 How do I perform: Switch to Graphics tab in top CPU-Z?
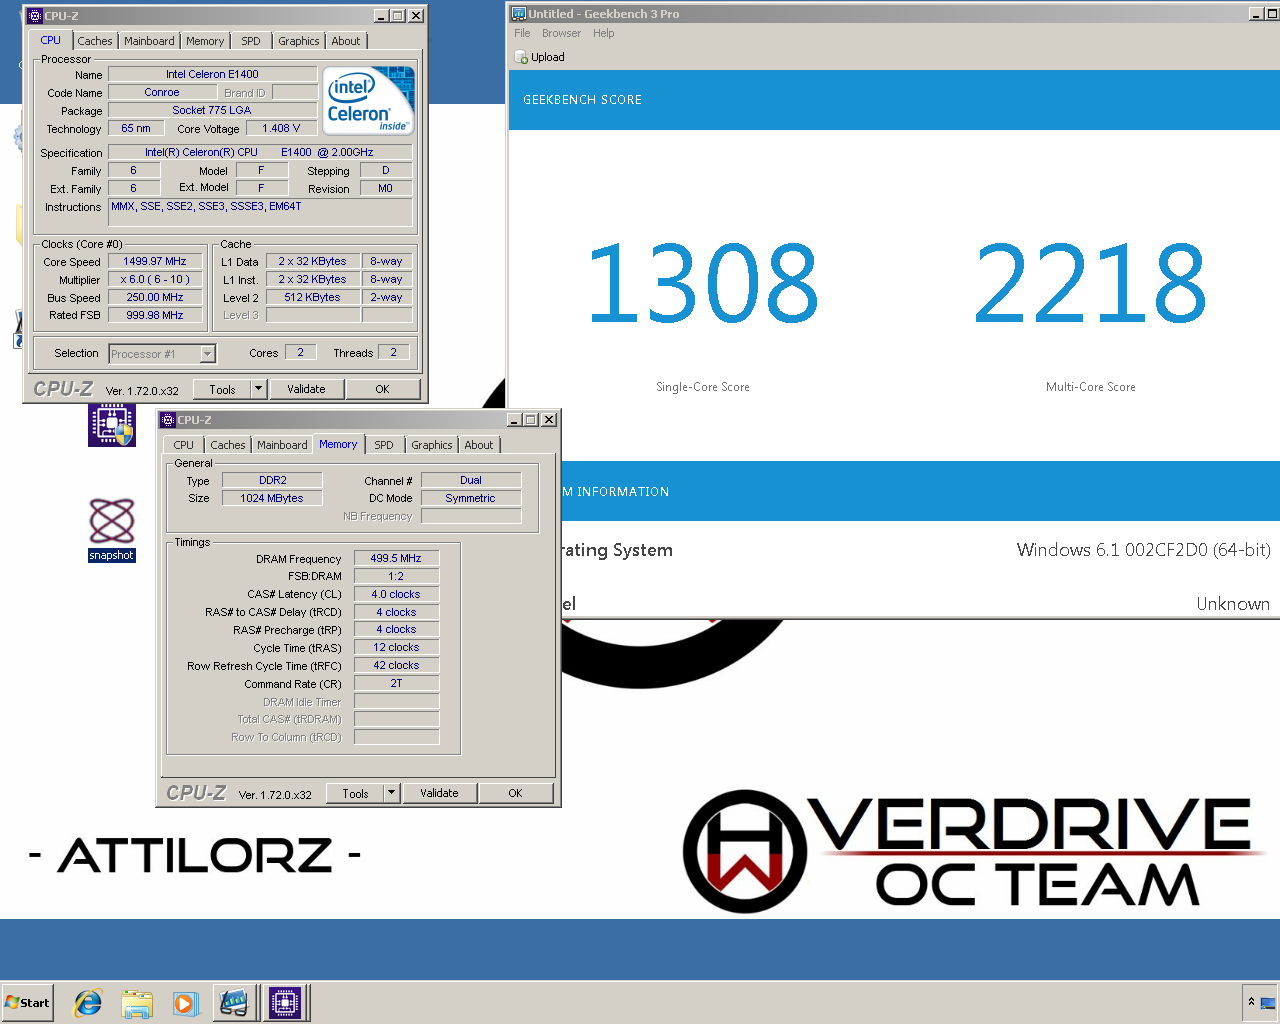point(299,41)
